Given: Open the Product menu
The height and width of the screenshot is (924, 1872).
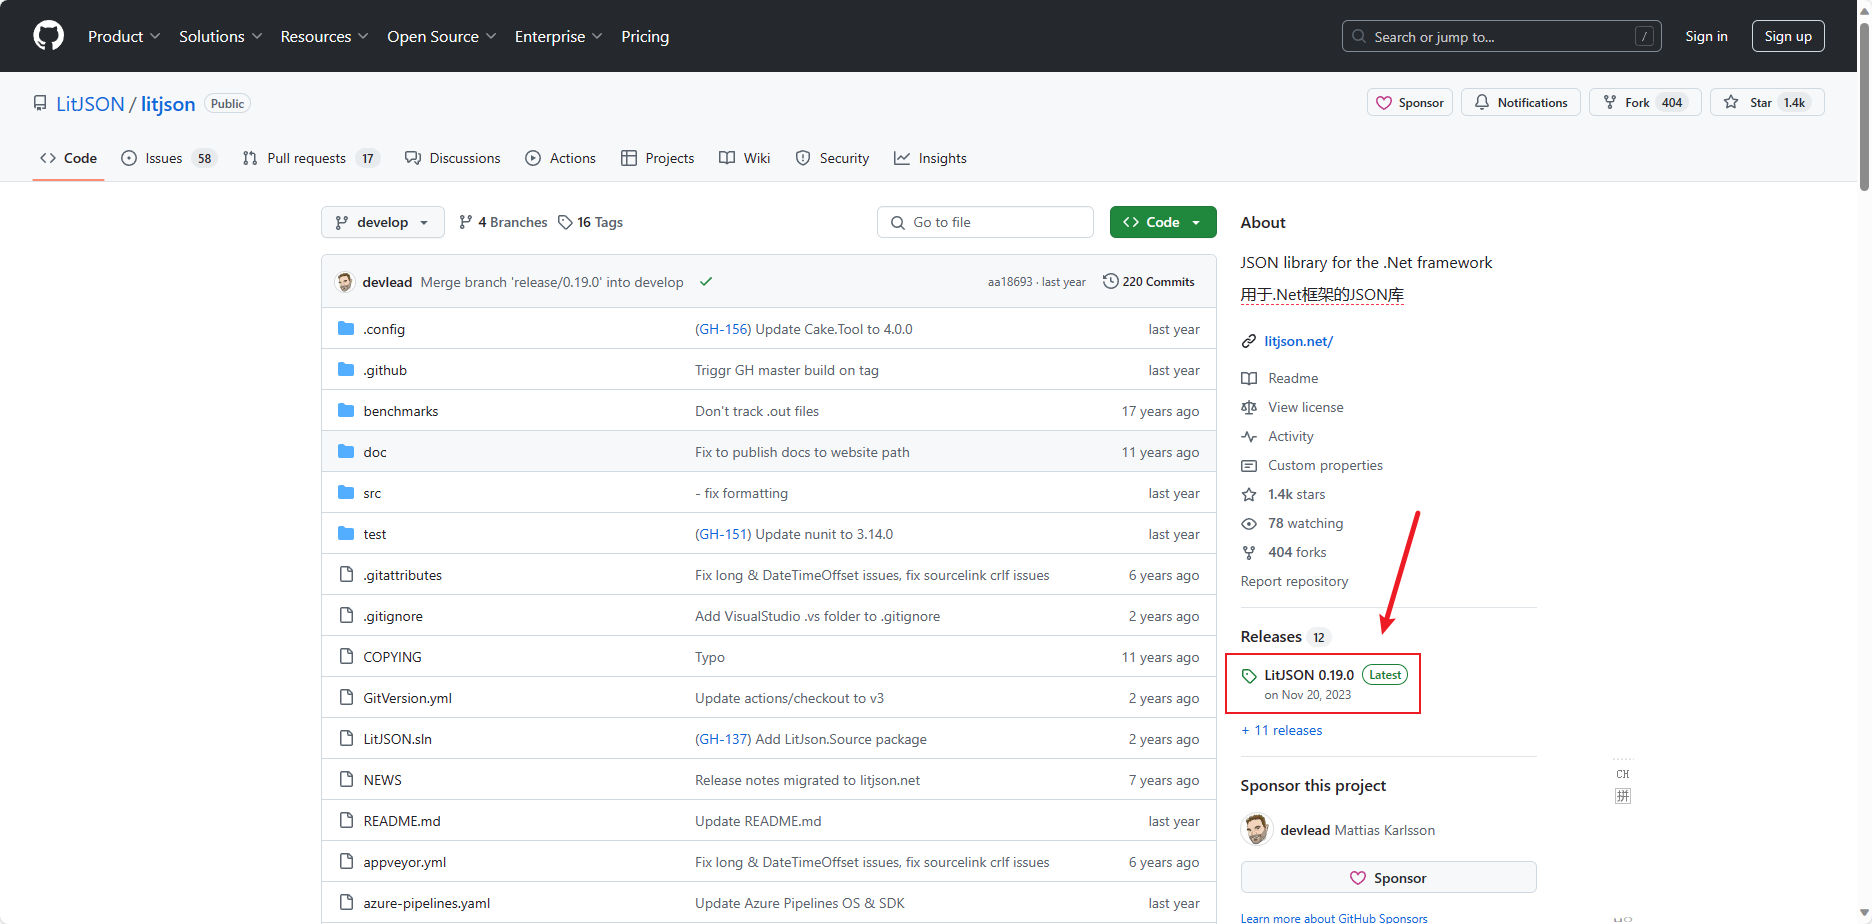Looking at the screenshot, I should 124,36.
